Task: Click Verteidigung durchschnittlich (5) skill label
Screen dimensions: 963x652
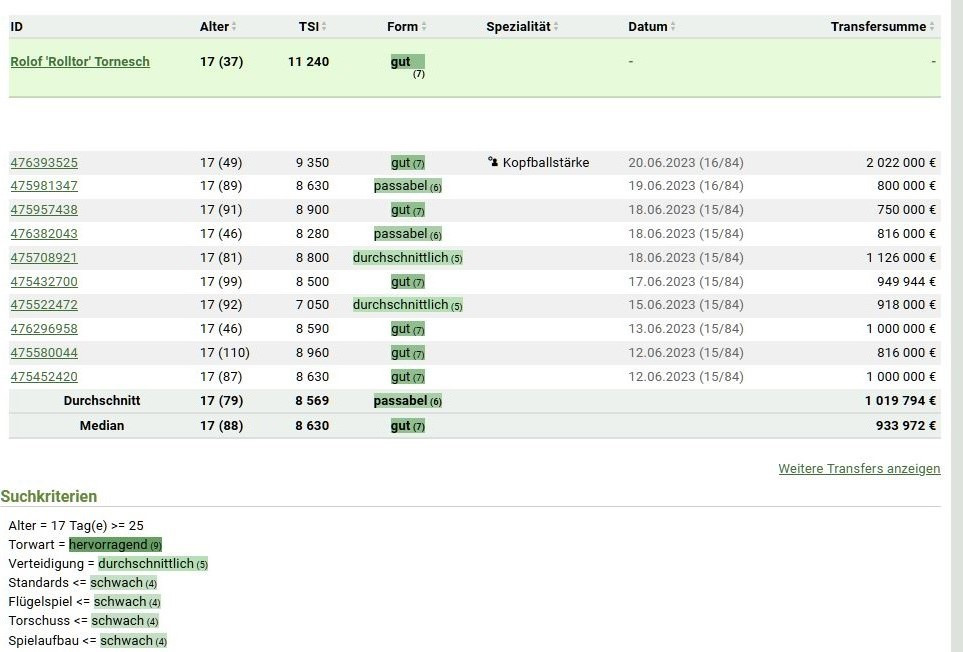Action: point(153,564)
